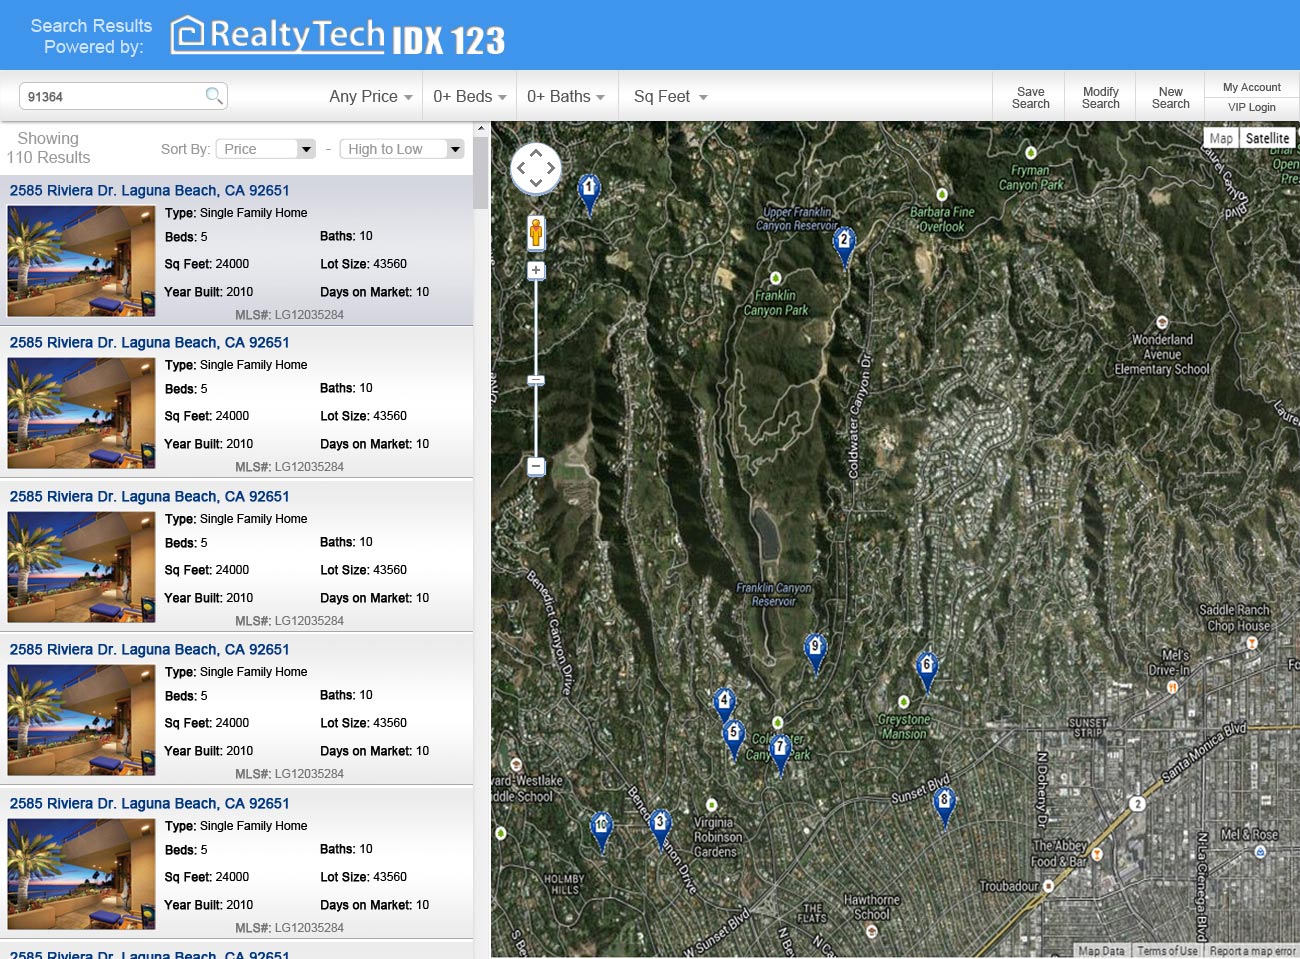This screenshot has width=1300, height=959.
Task: Click the results list scrollbar thumb
Action: (481, 172)
